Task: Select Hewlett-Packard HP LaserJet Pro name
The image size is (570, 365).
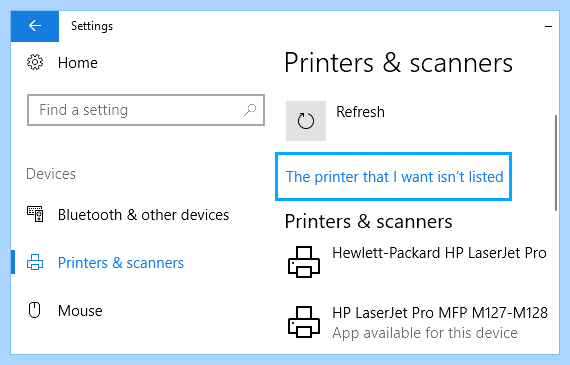Action: (439, 253)
